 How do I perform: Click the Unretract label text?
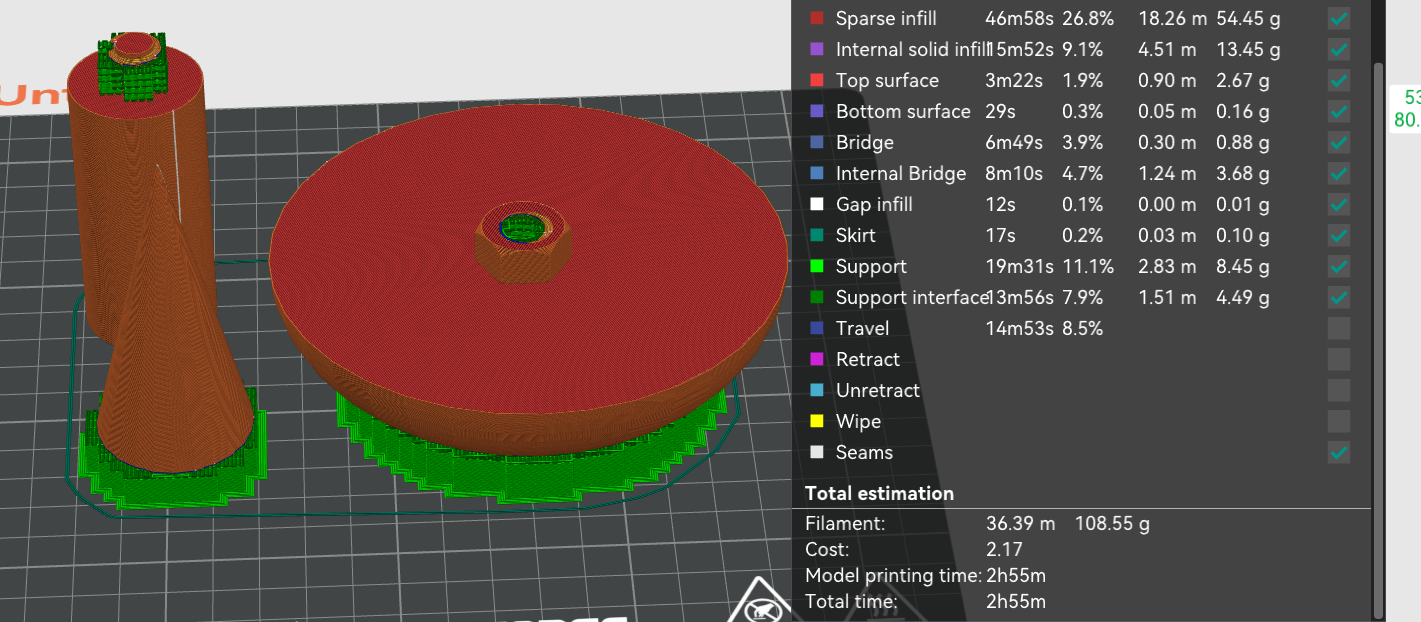pyautogui.click(x=877, y=390)
